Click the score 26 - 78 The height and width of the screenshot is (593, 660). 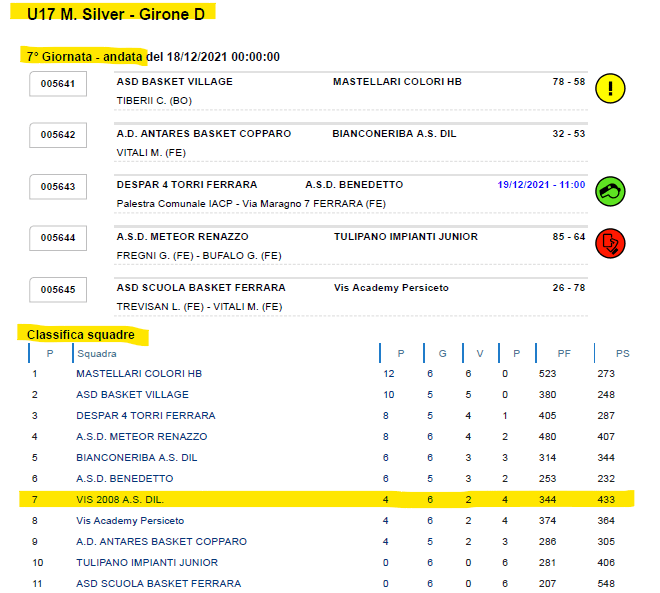click(x=569, y=288)
